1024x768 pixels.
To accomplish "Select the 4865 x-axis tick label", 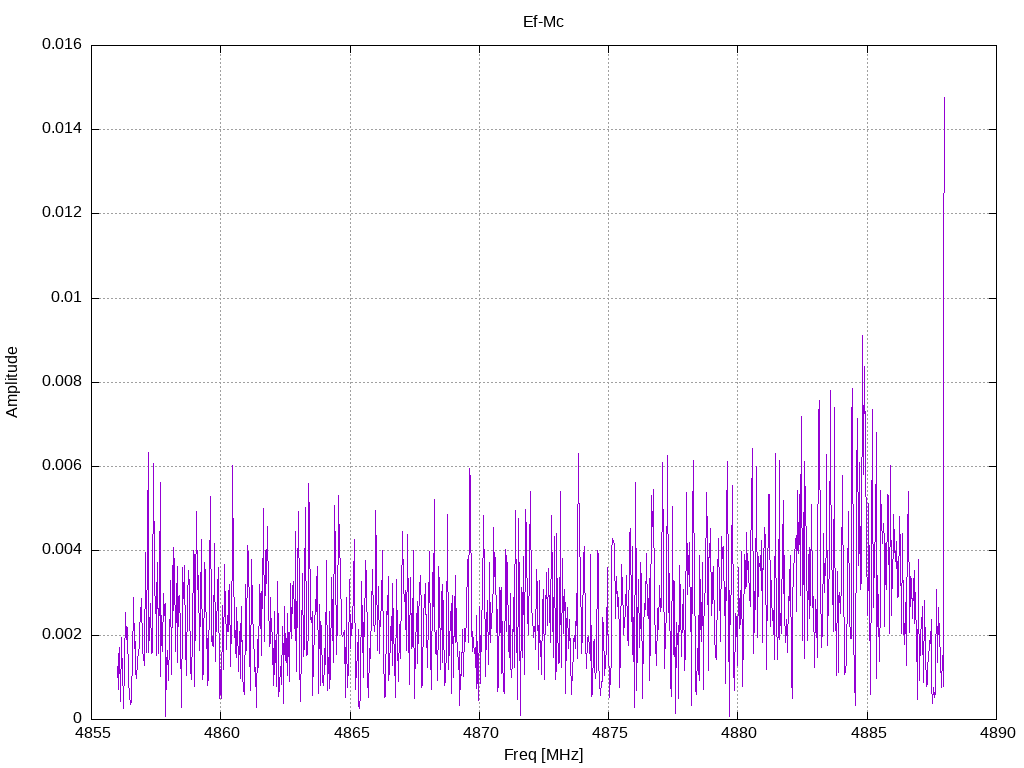I will (350, 733).
